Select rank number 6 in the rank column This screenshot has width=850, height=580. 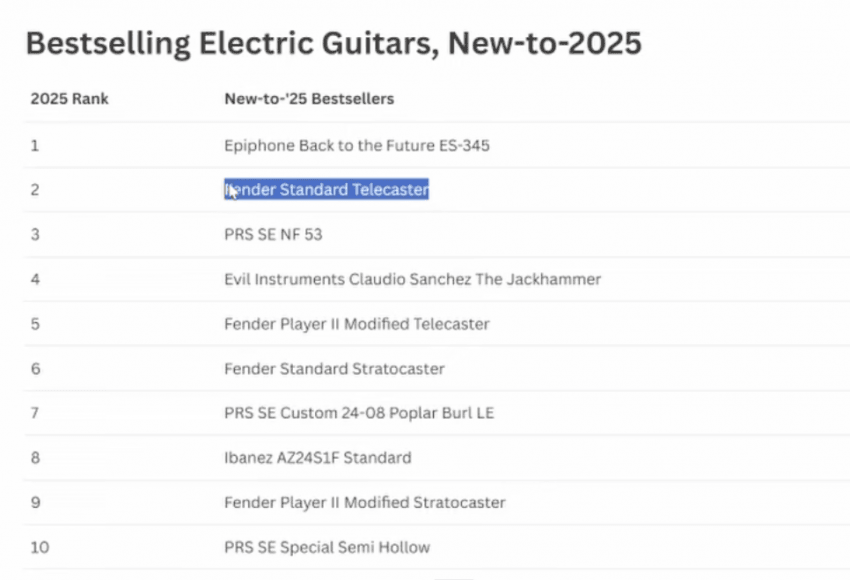coord(35,369)
